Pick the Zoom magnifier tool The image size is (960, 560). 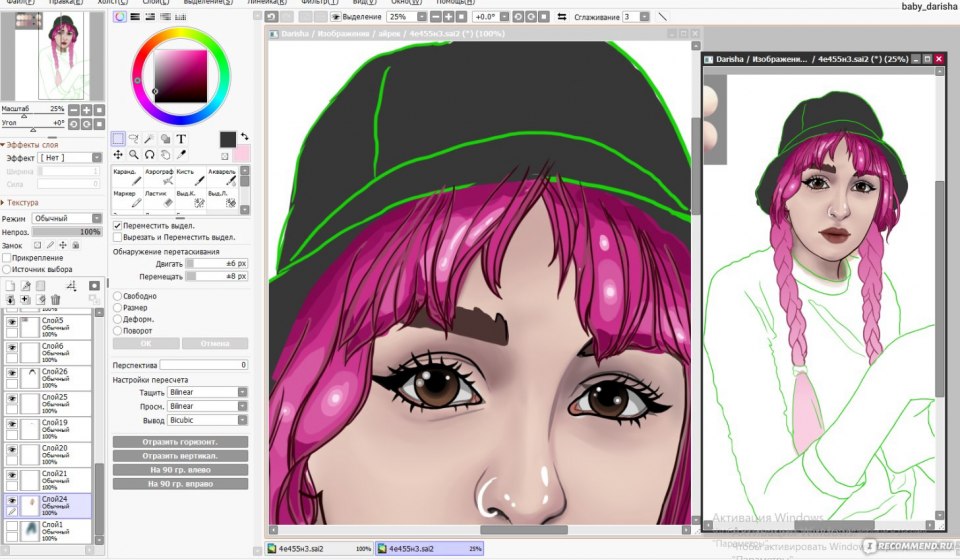tap(134, 155)
